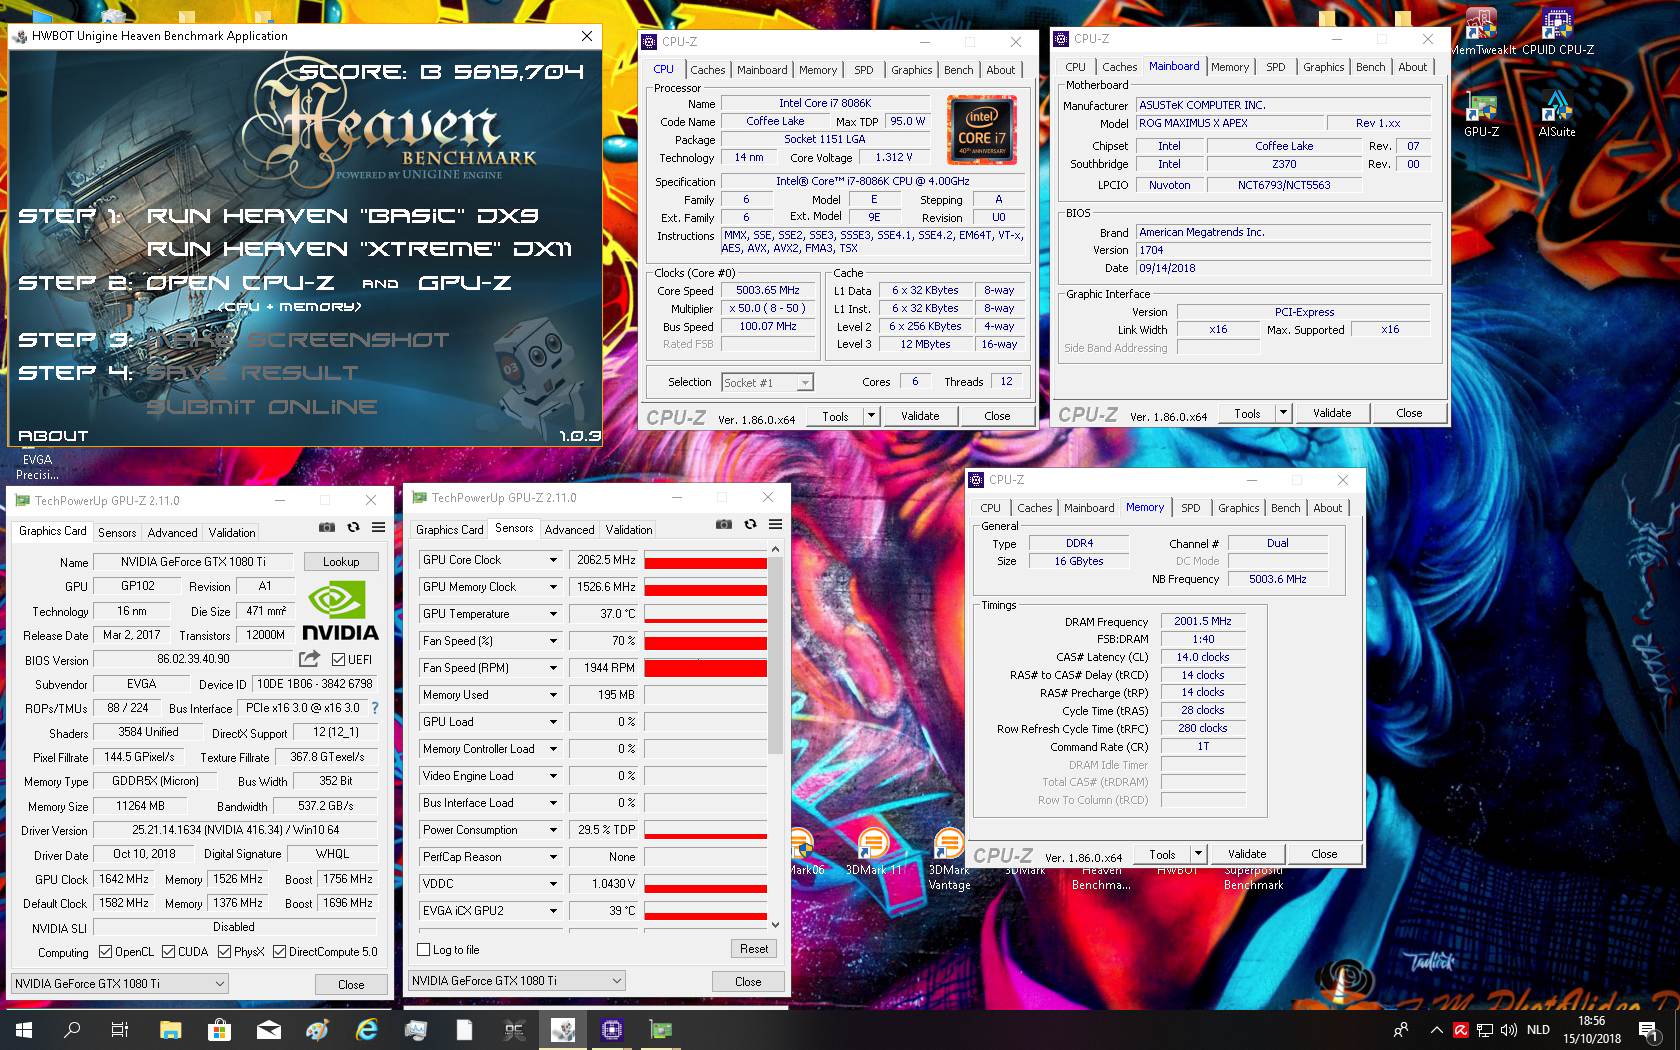Open Bench tab in CPU-Z CPU window
Screen dimensions: 1680x1050
point(958,70)
